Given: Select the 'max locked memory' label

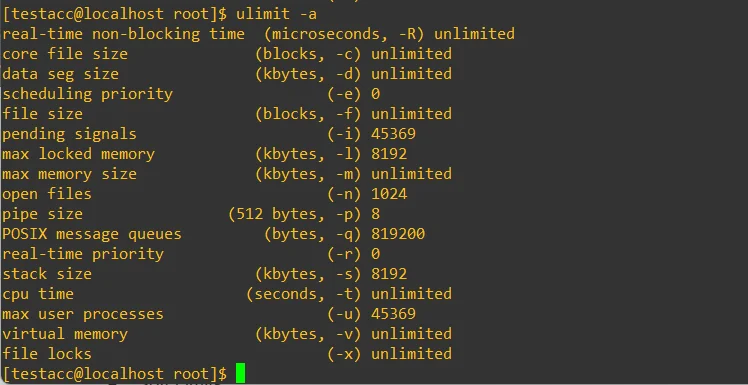Looking at the screenshot, I should [78, 154].
